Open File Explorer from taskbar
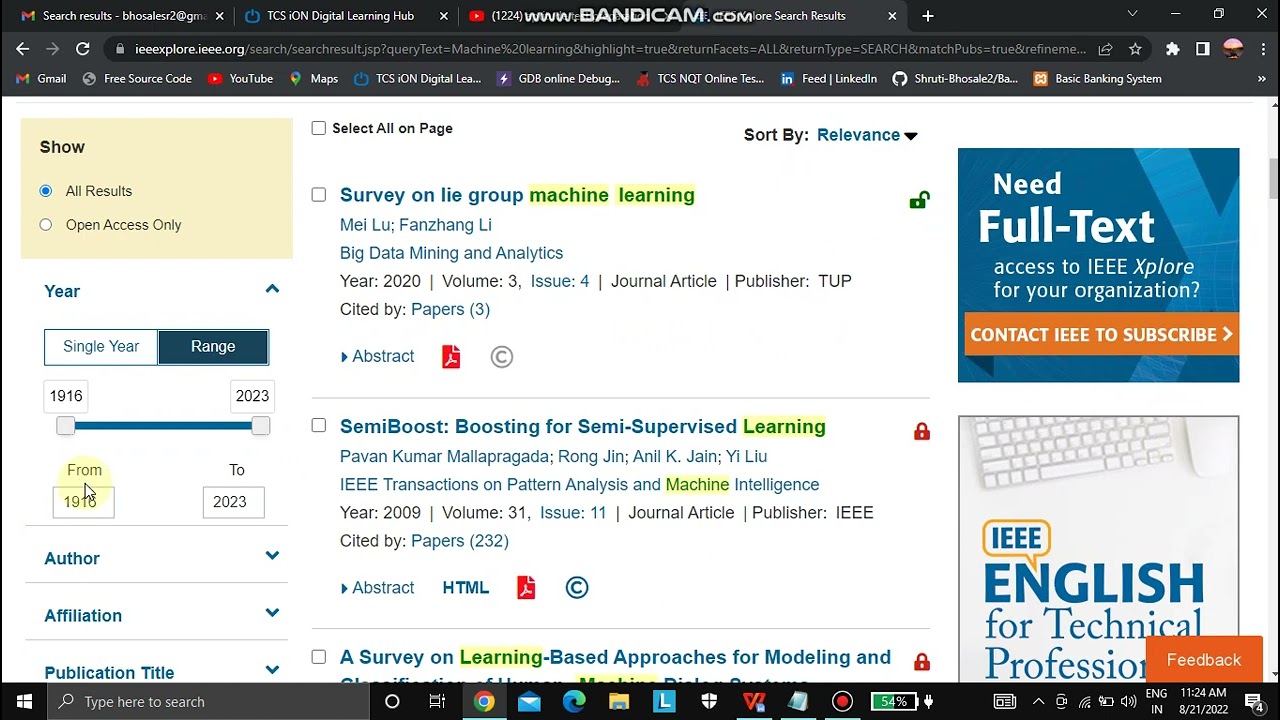Screen dimensions: 1280x720 [619, 702]
